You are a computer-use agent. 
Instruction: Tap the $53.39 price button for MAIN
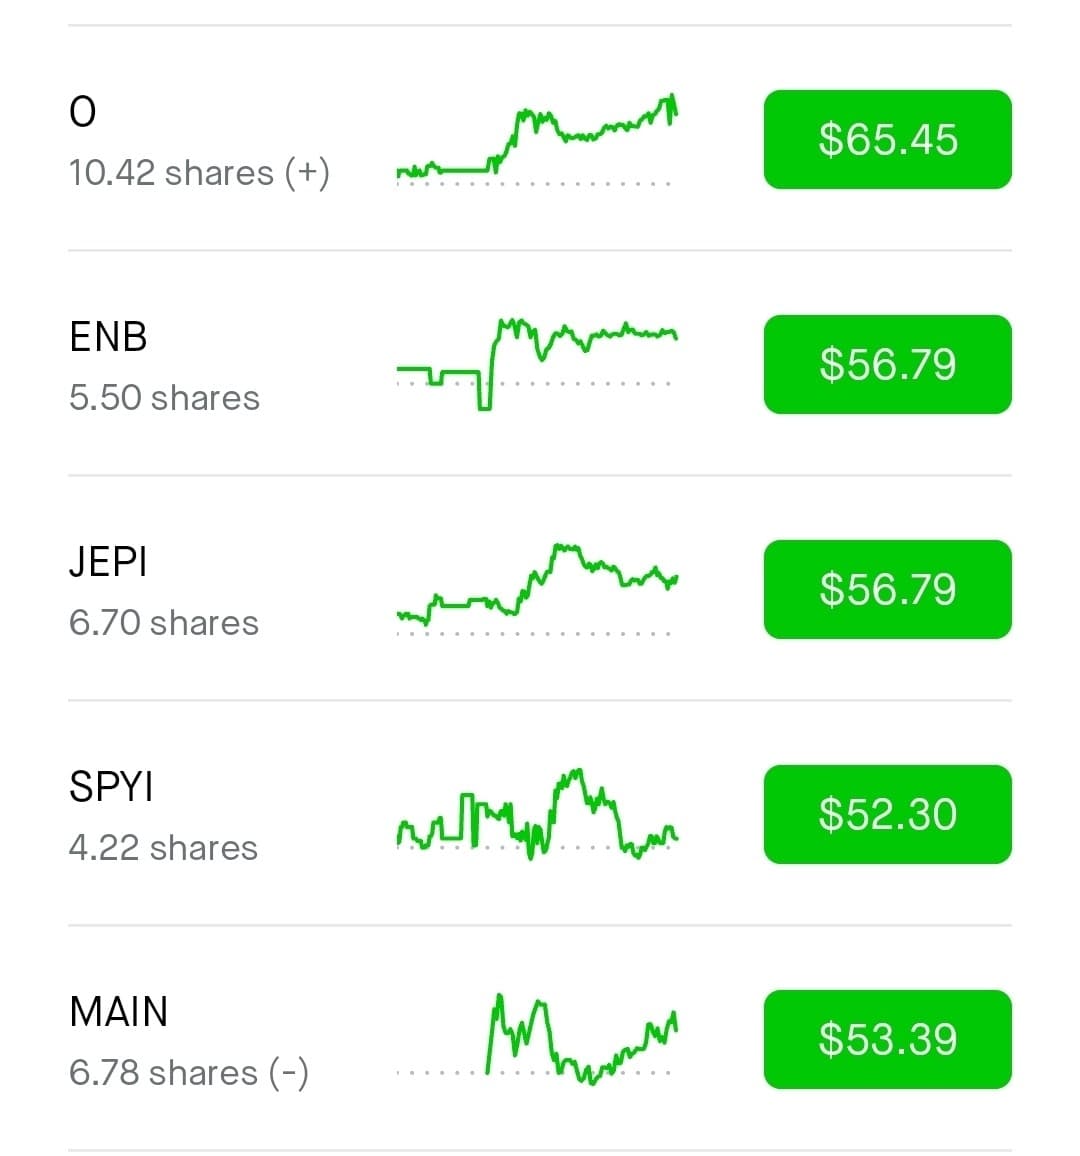point(887,1039)
